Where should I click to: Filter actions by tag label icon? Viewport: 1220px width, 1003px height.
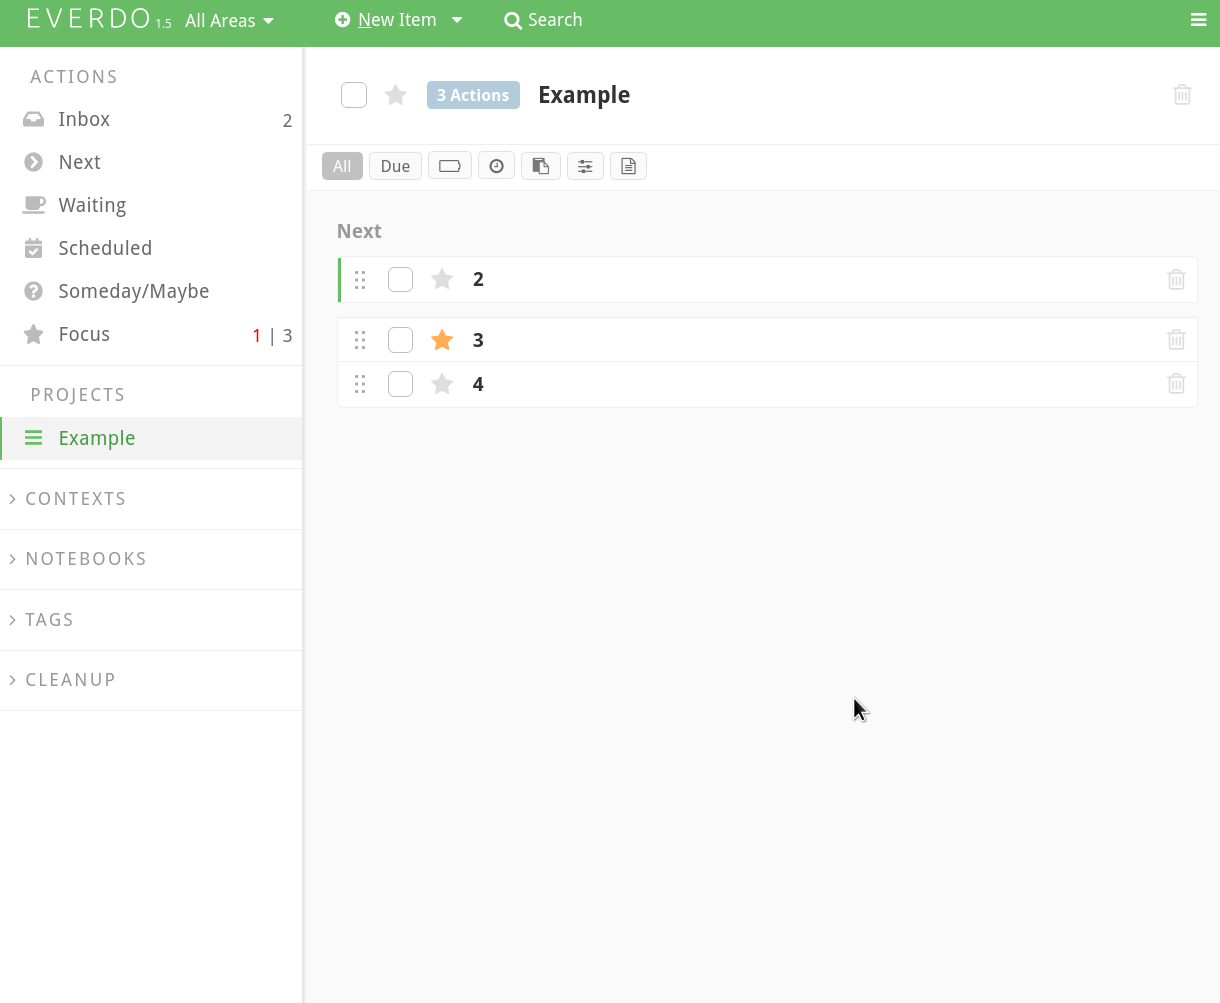click(x=449, y=166)
